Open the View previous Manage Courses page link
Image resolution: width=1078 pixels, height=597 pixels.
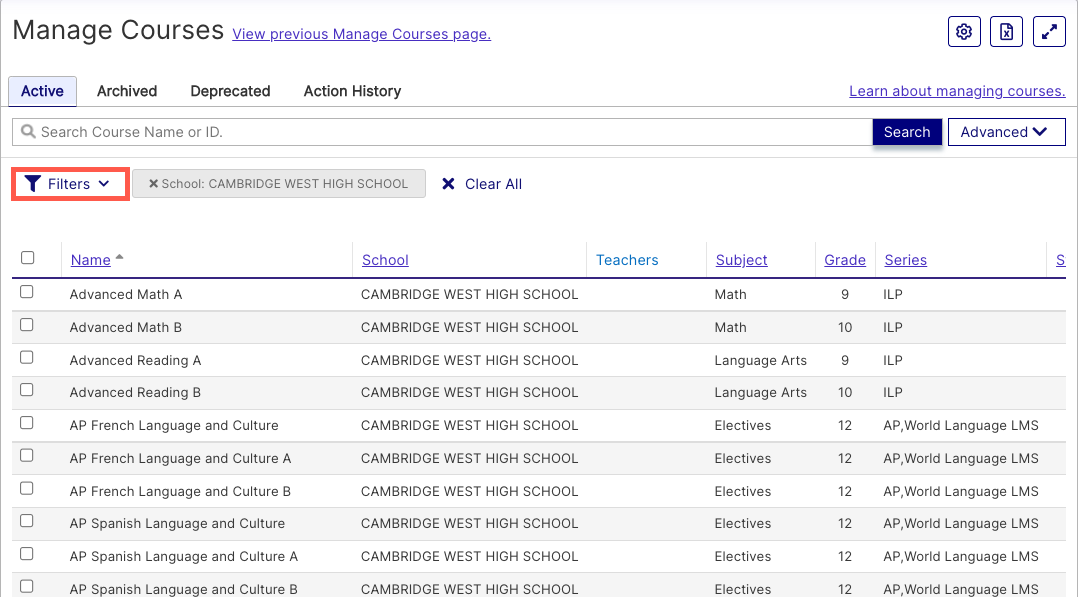tap(361, 34)
